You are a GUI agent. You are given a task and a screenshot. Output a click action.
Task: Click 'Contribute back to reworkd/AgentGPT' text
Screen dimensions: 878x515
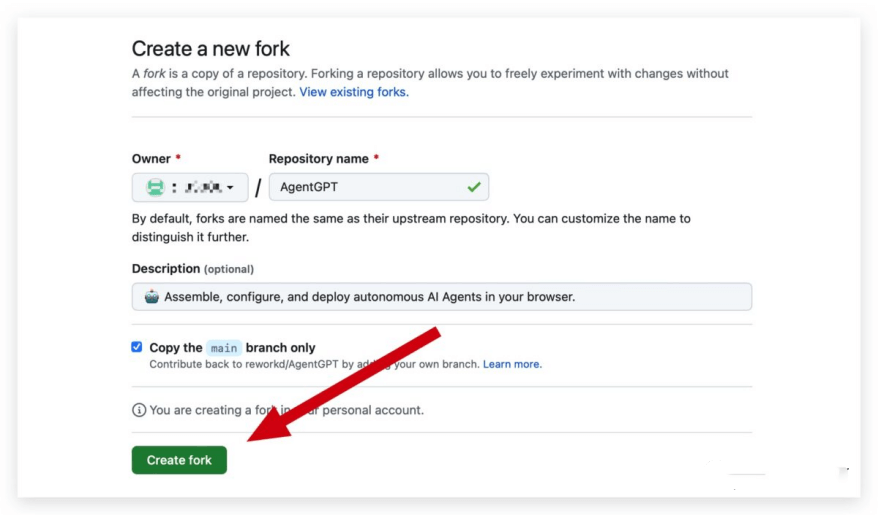coord(315,364)
